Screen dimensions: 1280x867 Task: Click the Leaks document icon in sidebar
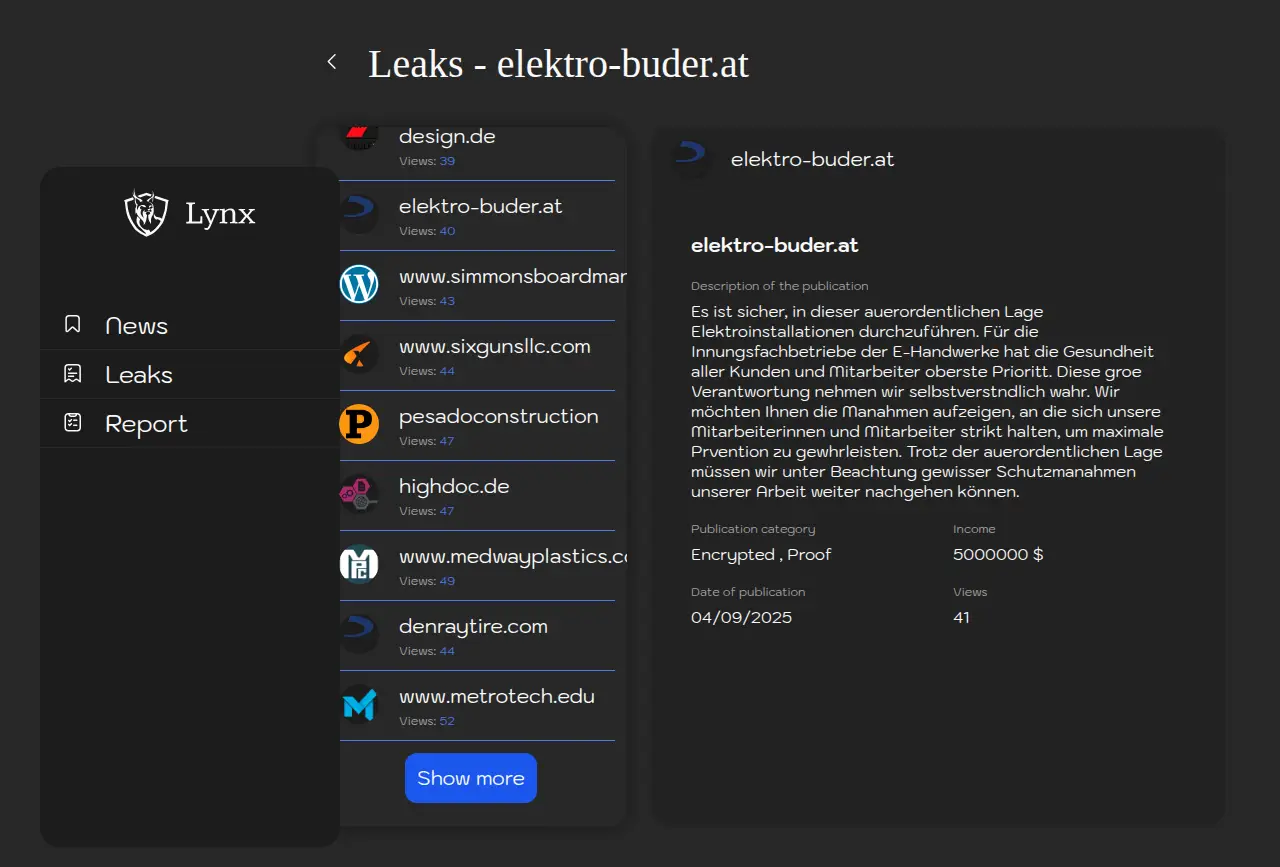72,374
